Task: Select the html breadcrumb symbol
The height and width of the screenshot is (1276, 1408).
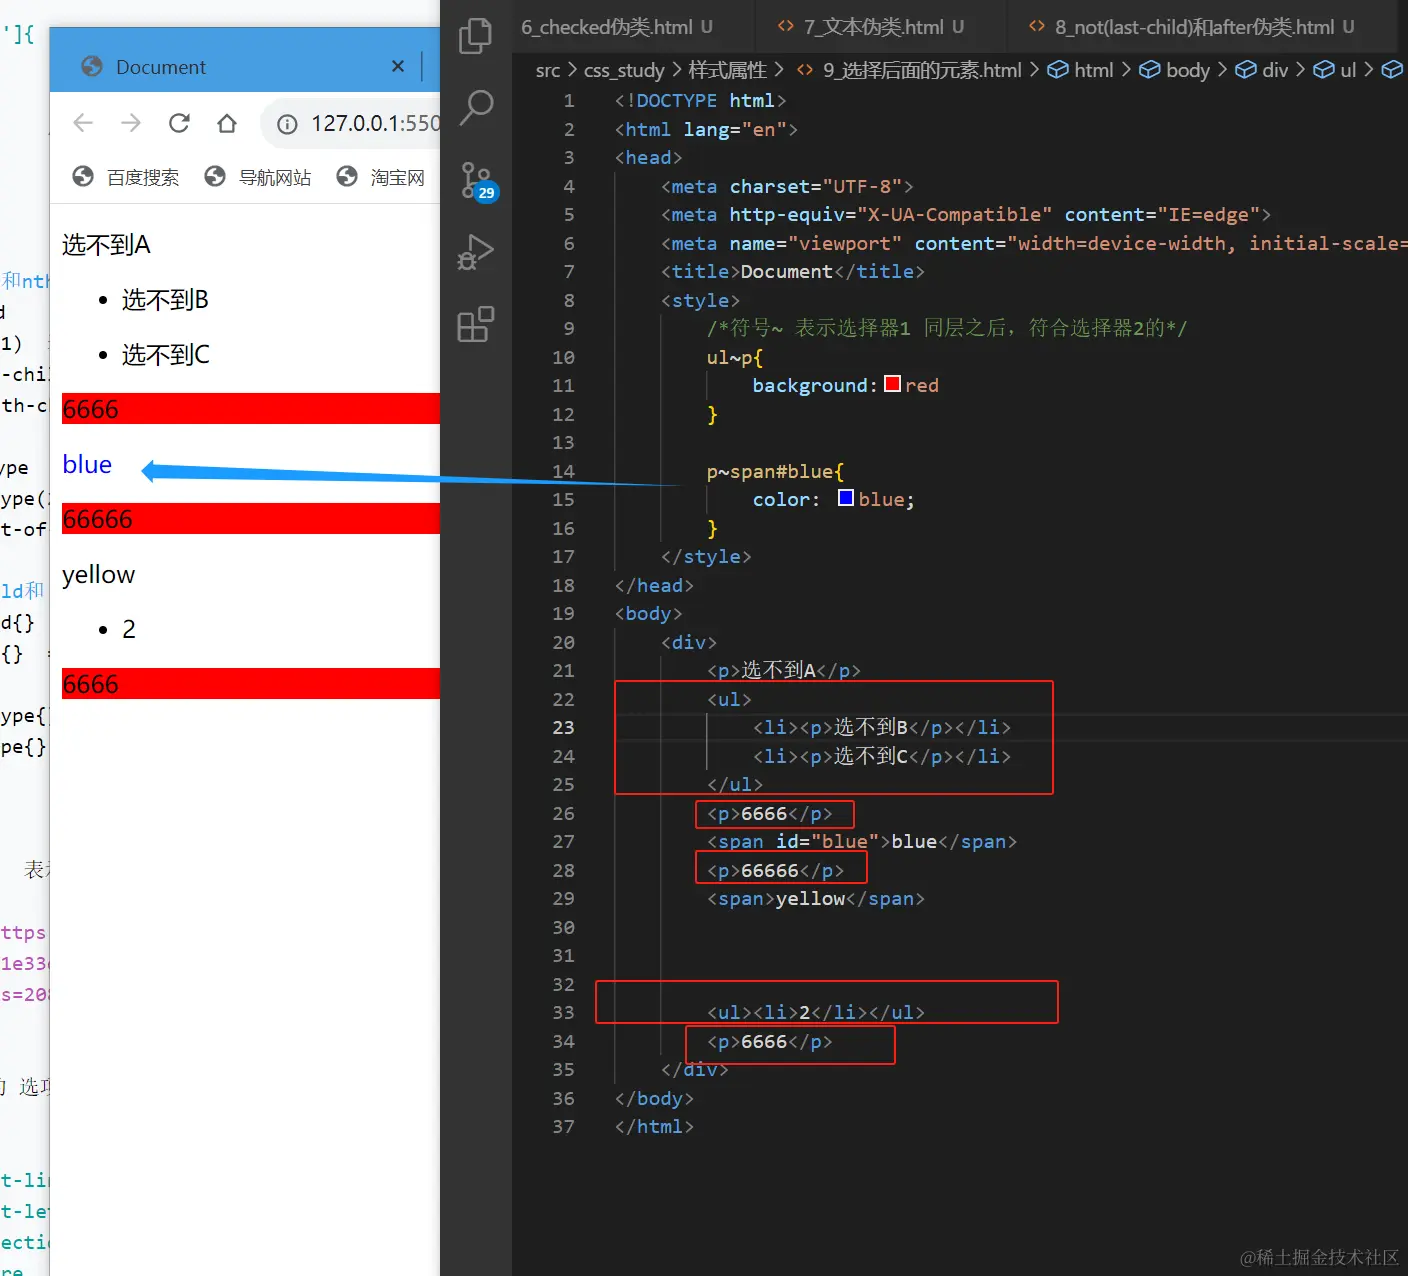Action: [1080, 70]
